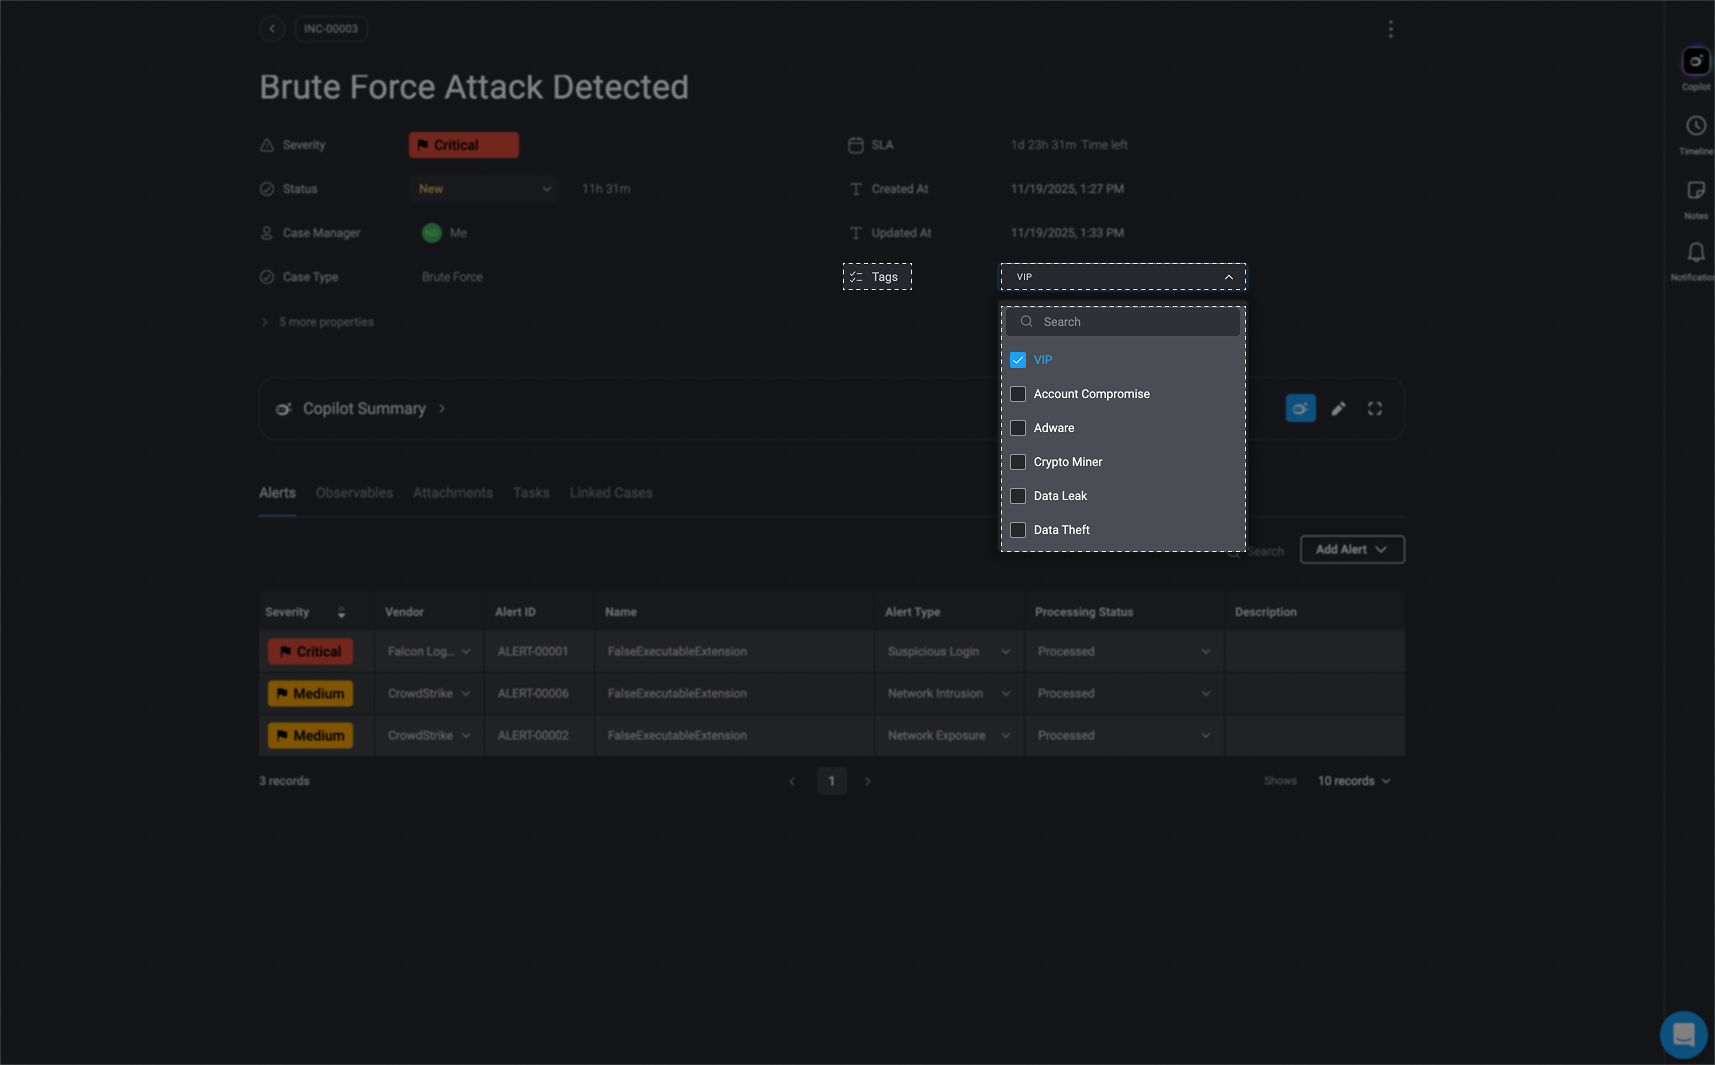Image resolution: width=1715 pixels, height=1065 pixels.
Task: Click the Severity warning icon
Action: [x=267, y=145]
